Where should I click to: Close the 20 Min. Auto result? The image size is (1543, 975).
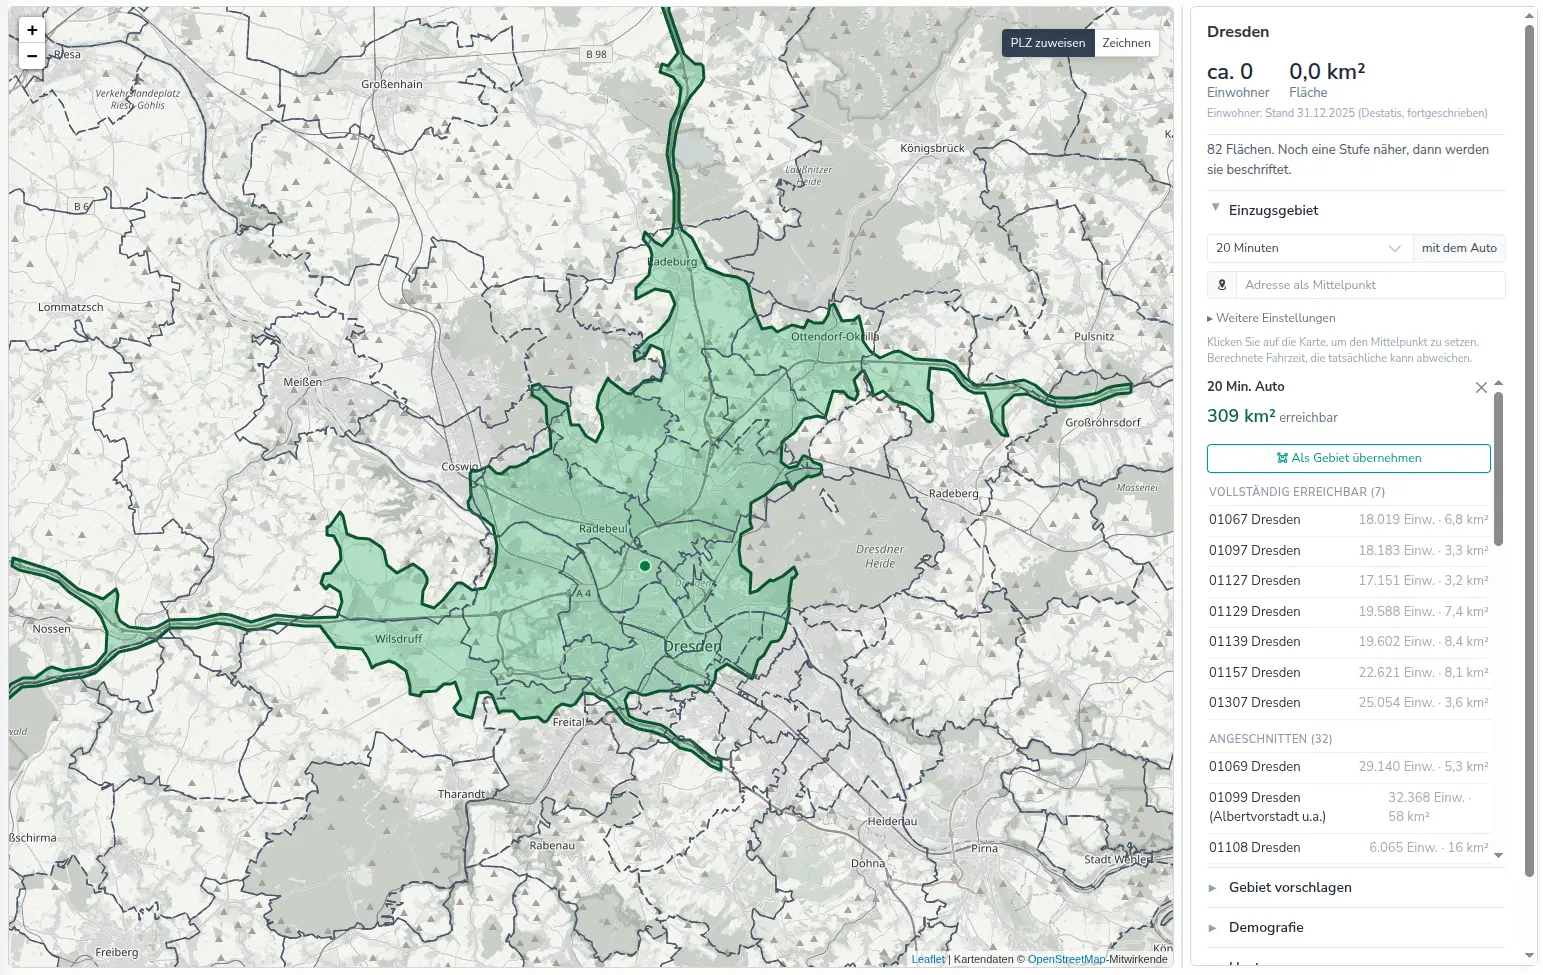click(x=1481, y=387)
